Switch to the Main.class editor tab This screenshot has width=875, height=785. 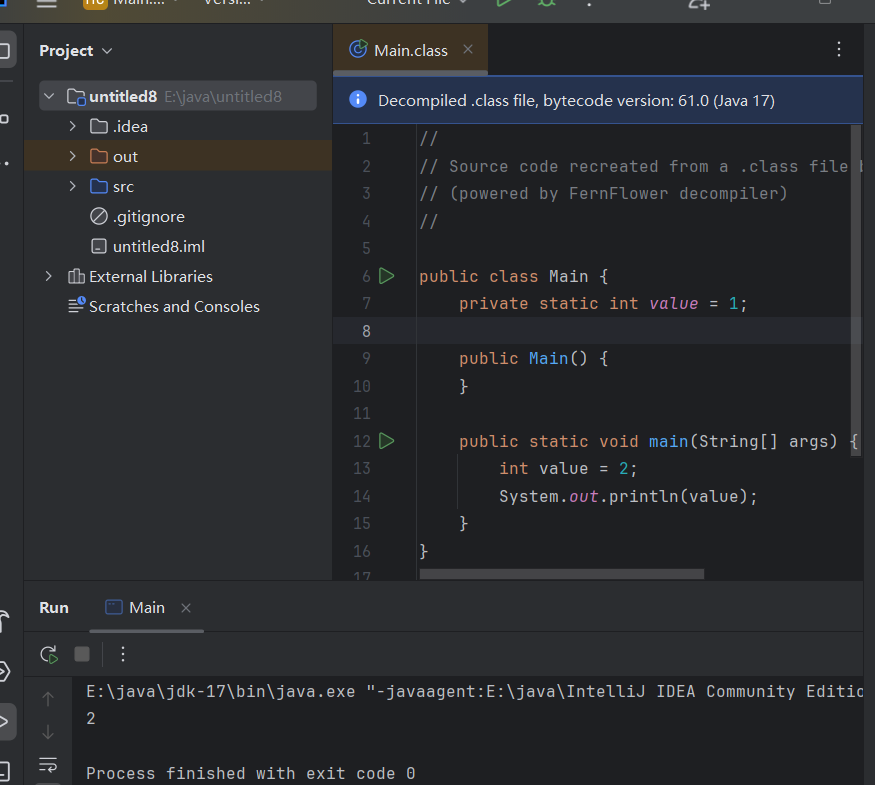point(410,50)
